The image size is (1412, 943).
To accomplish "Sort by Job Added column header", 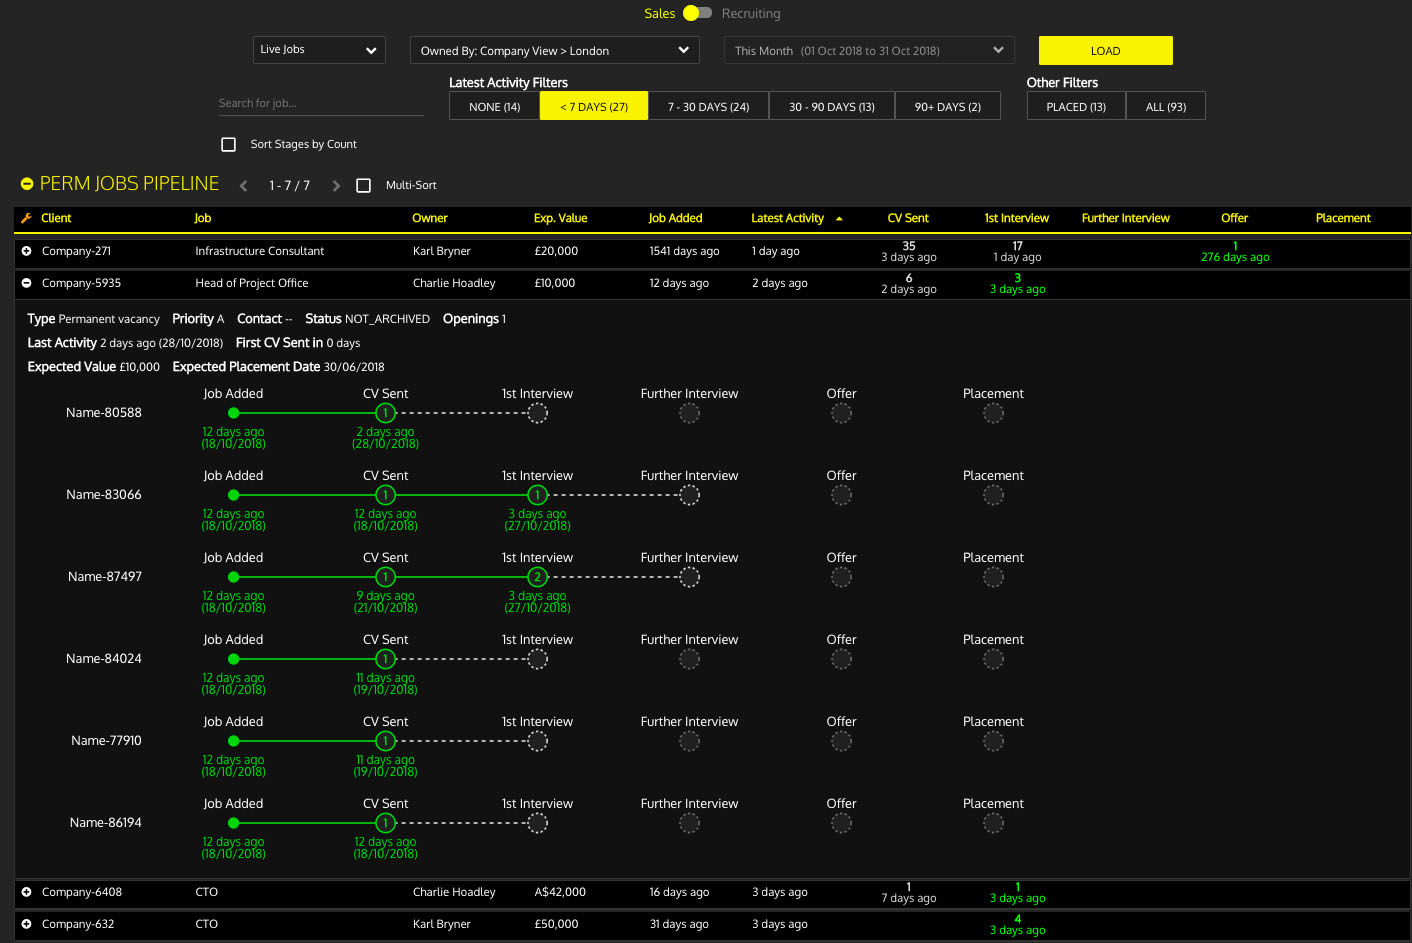I will tap(675, 218).
